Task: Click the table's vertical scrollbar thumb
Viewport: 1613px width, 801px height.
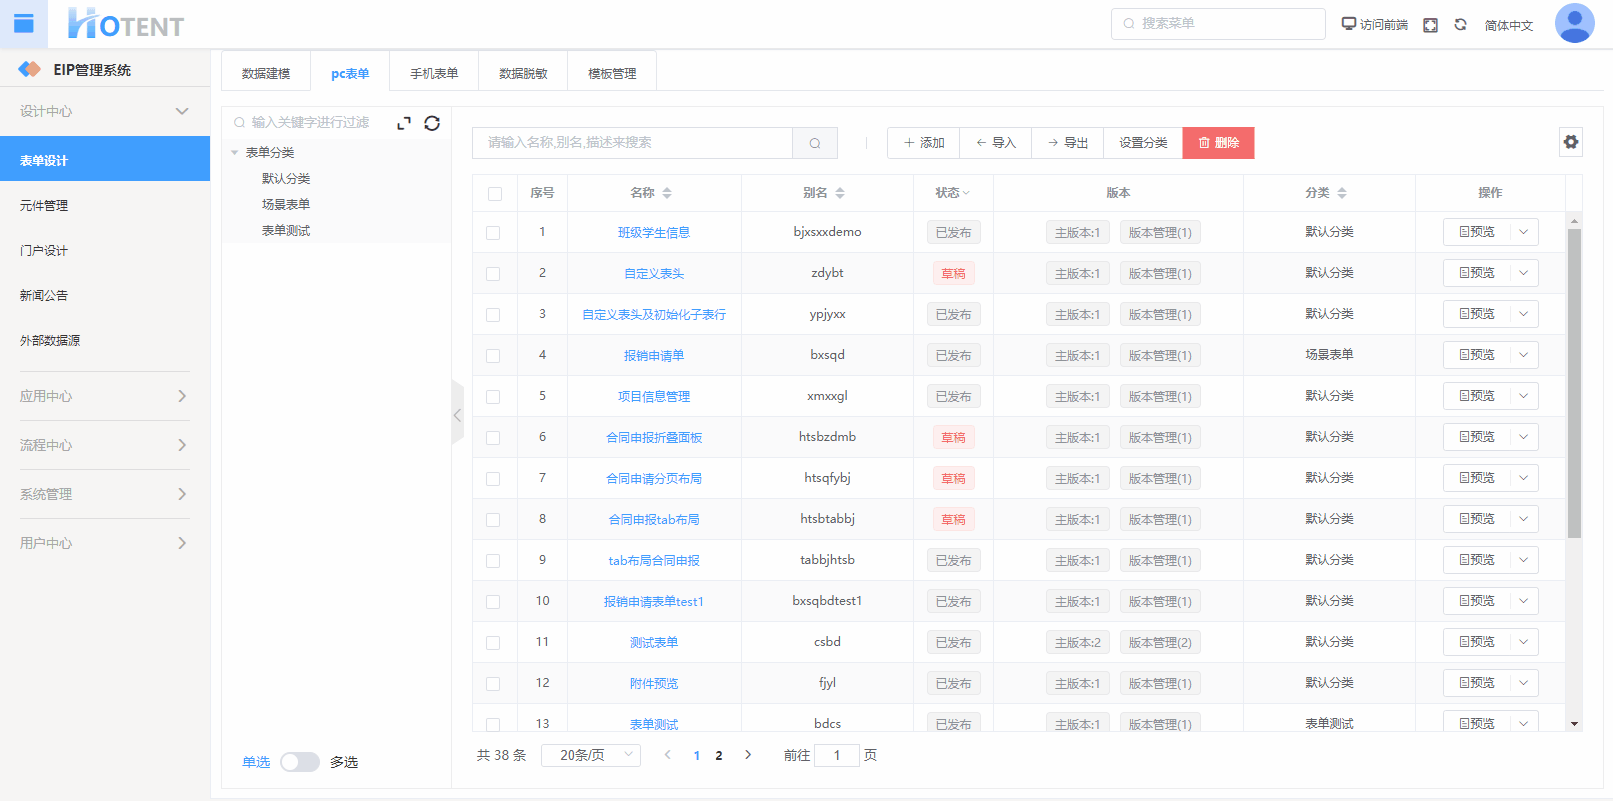Action: pyautogui.click(x=1574, y=380)
